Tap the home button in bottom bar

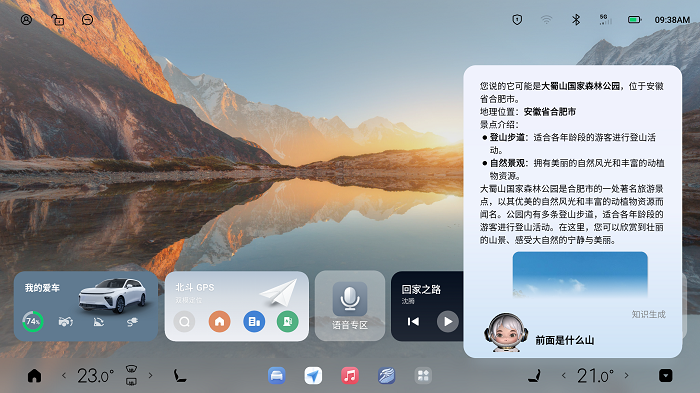pos(34,376)
